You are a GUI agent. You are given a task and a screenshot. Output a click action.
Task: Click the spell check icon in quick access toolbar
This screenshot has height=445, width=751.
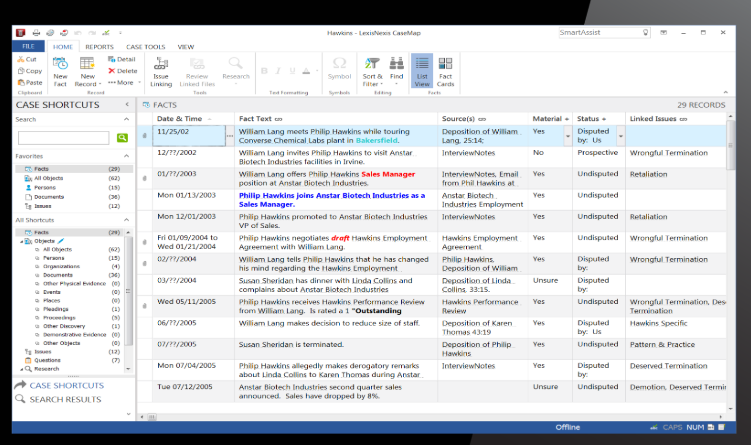pos(106,33)
